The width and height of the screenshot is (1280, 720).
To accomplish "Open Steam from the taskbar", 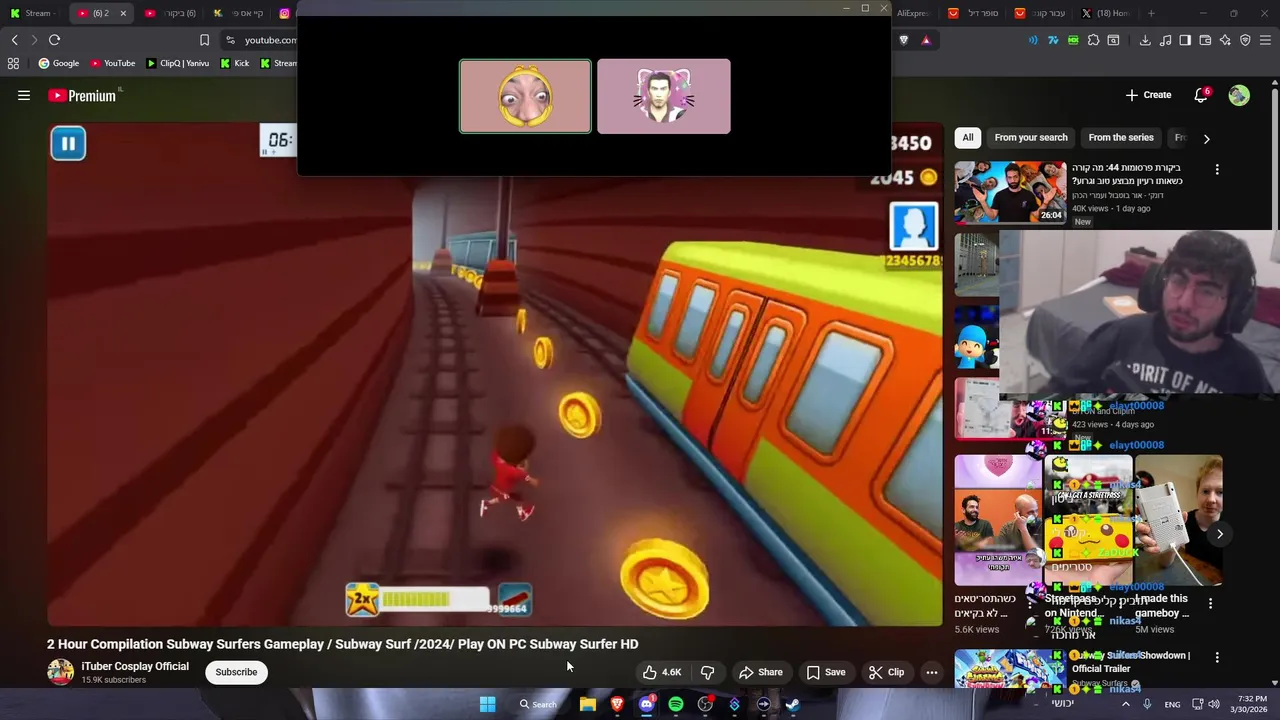I will click(x=792, y=704).
